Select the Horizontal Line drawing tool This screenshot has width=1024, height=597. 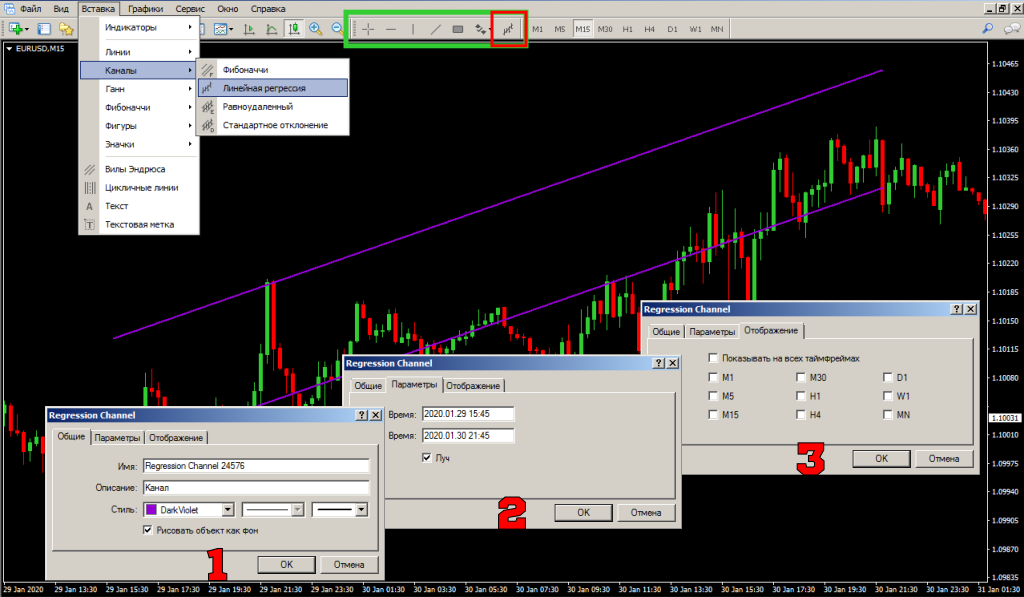[391, 29]
